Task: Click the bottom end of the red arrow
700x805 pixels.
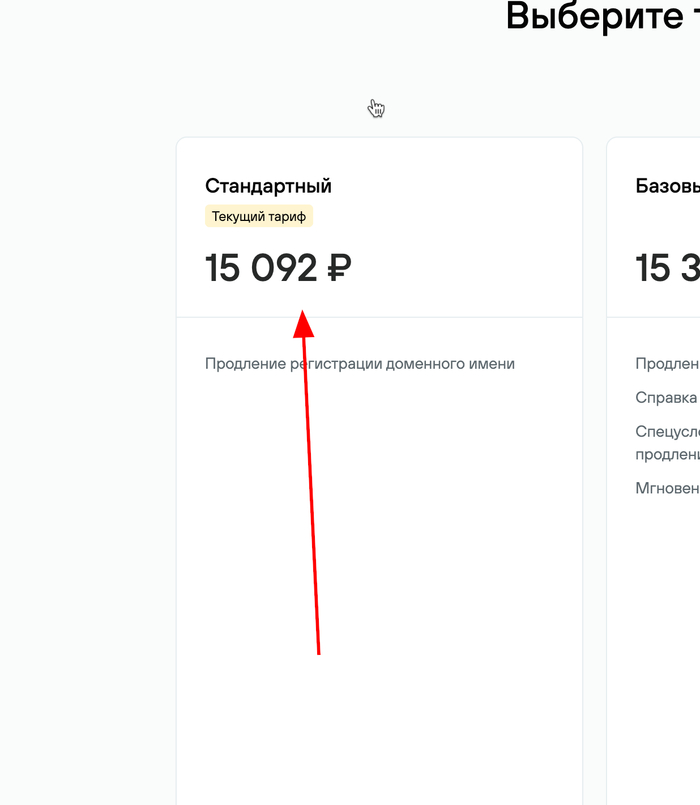Action: 318,652
